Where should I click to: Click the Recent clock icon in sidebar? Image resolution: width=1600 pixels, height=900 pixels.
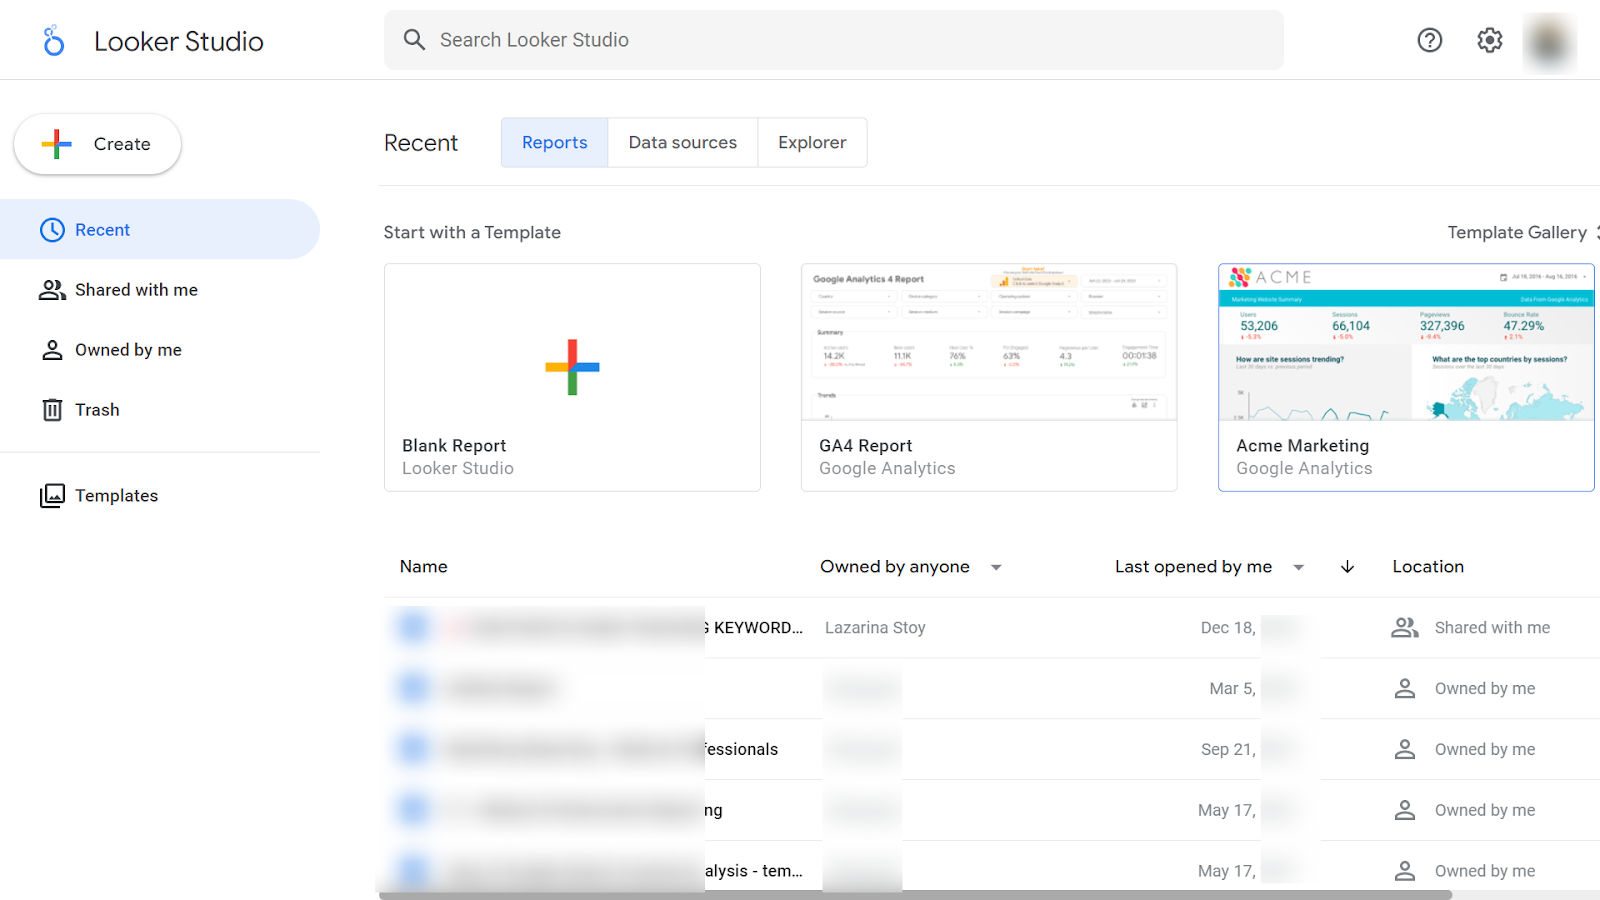[52, 230]
